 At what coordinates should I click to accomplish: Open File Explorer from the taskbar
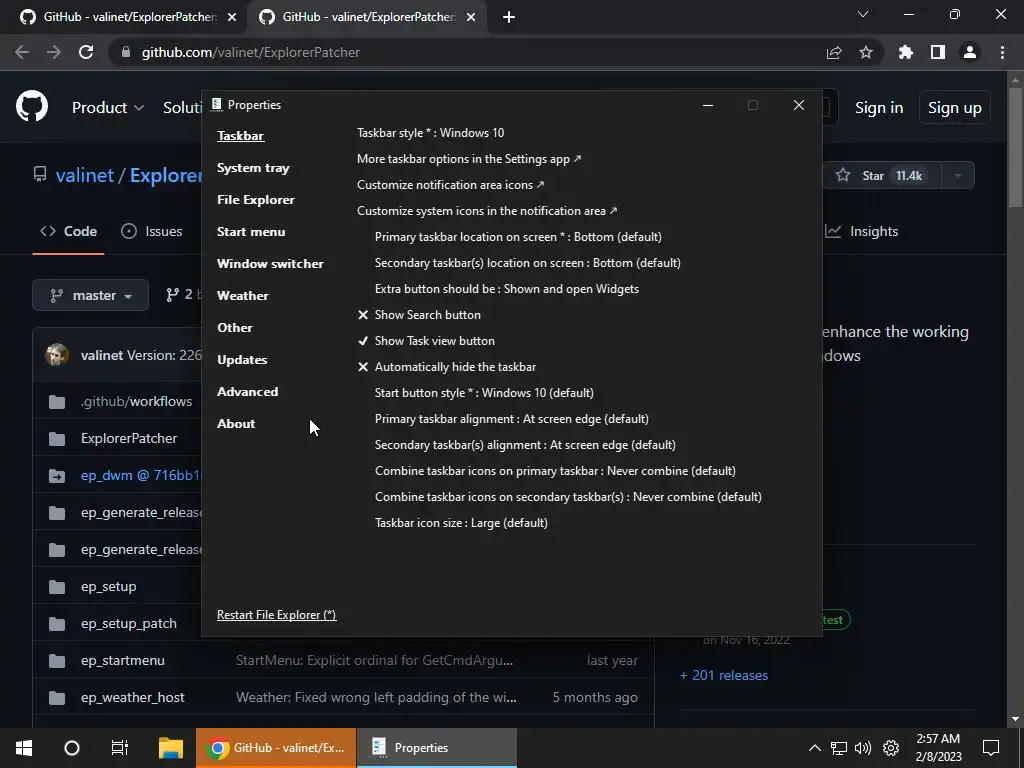click(170, 748)
